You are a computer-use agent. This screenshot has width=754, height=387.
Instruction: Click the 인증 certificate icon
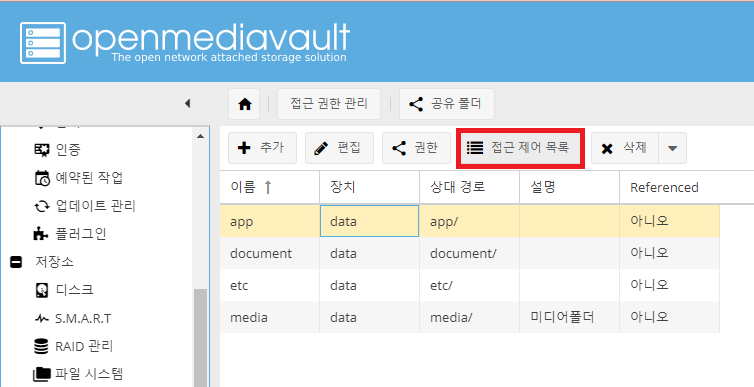pyautogui.click(x=42, y=150)
